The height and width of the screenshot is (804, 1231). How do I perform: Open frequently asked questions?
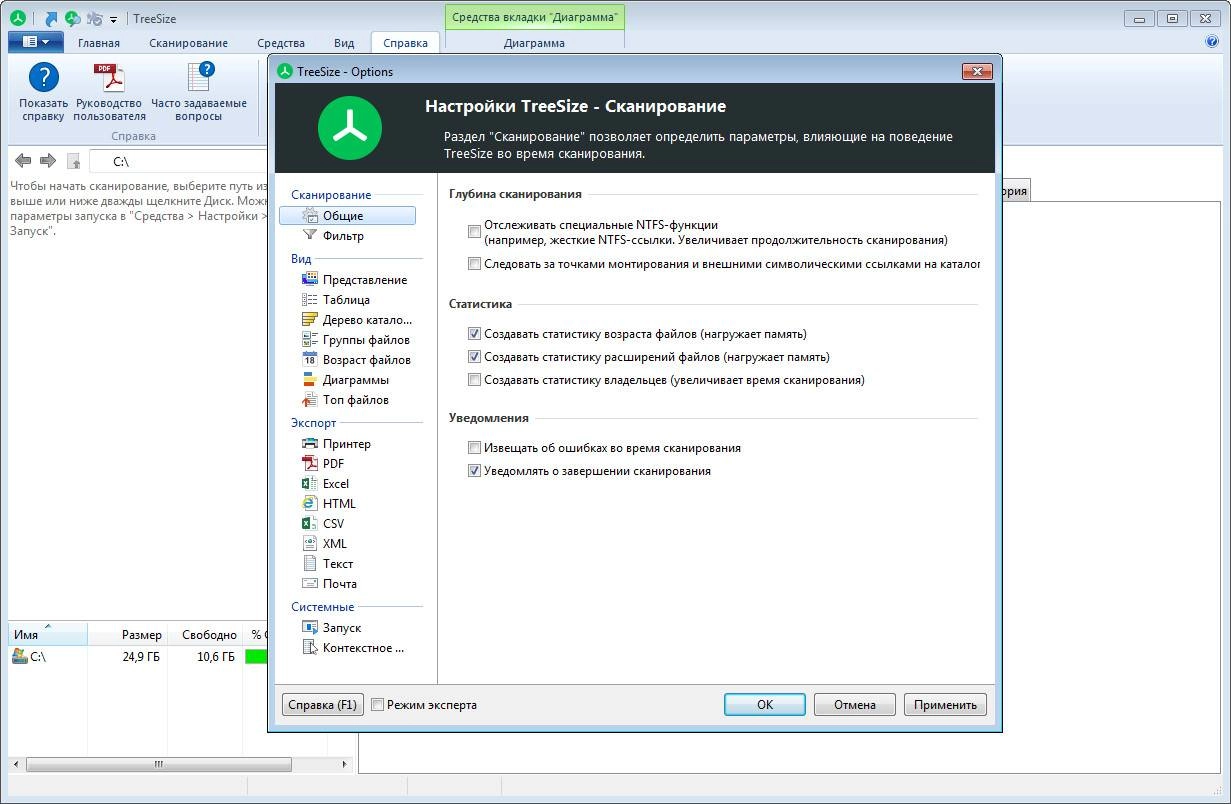coord(199,92)
